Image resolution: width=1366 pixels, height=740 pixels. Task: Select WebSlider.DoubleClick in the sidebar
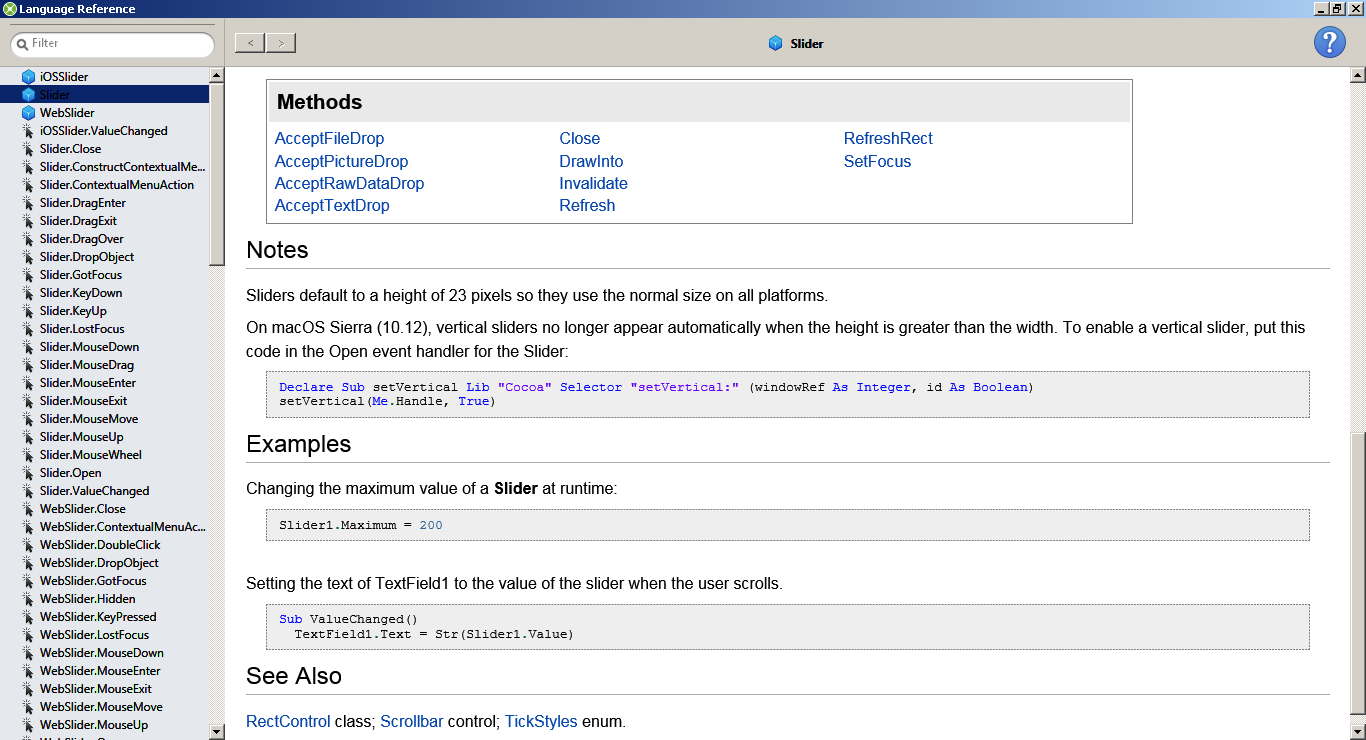[x=100, y=545]
